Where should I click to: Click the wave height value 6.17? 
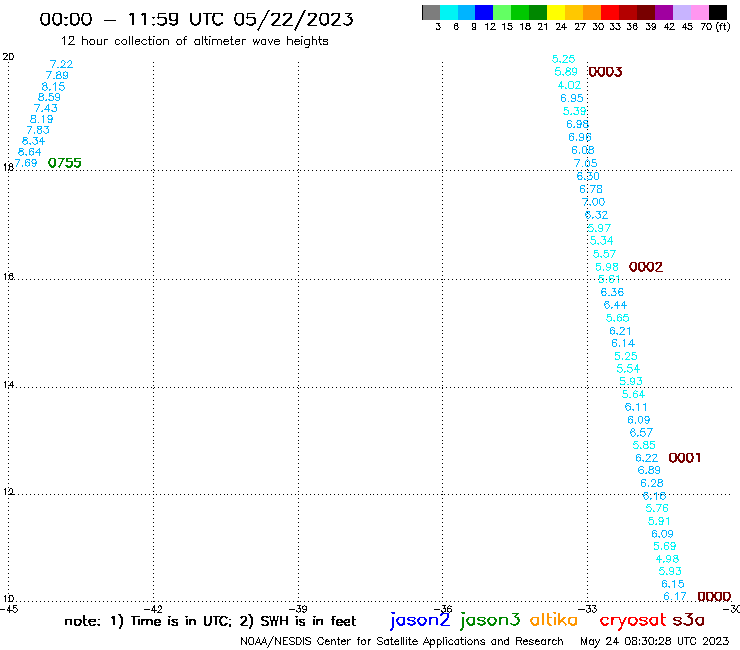click(x=675, y=596)
